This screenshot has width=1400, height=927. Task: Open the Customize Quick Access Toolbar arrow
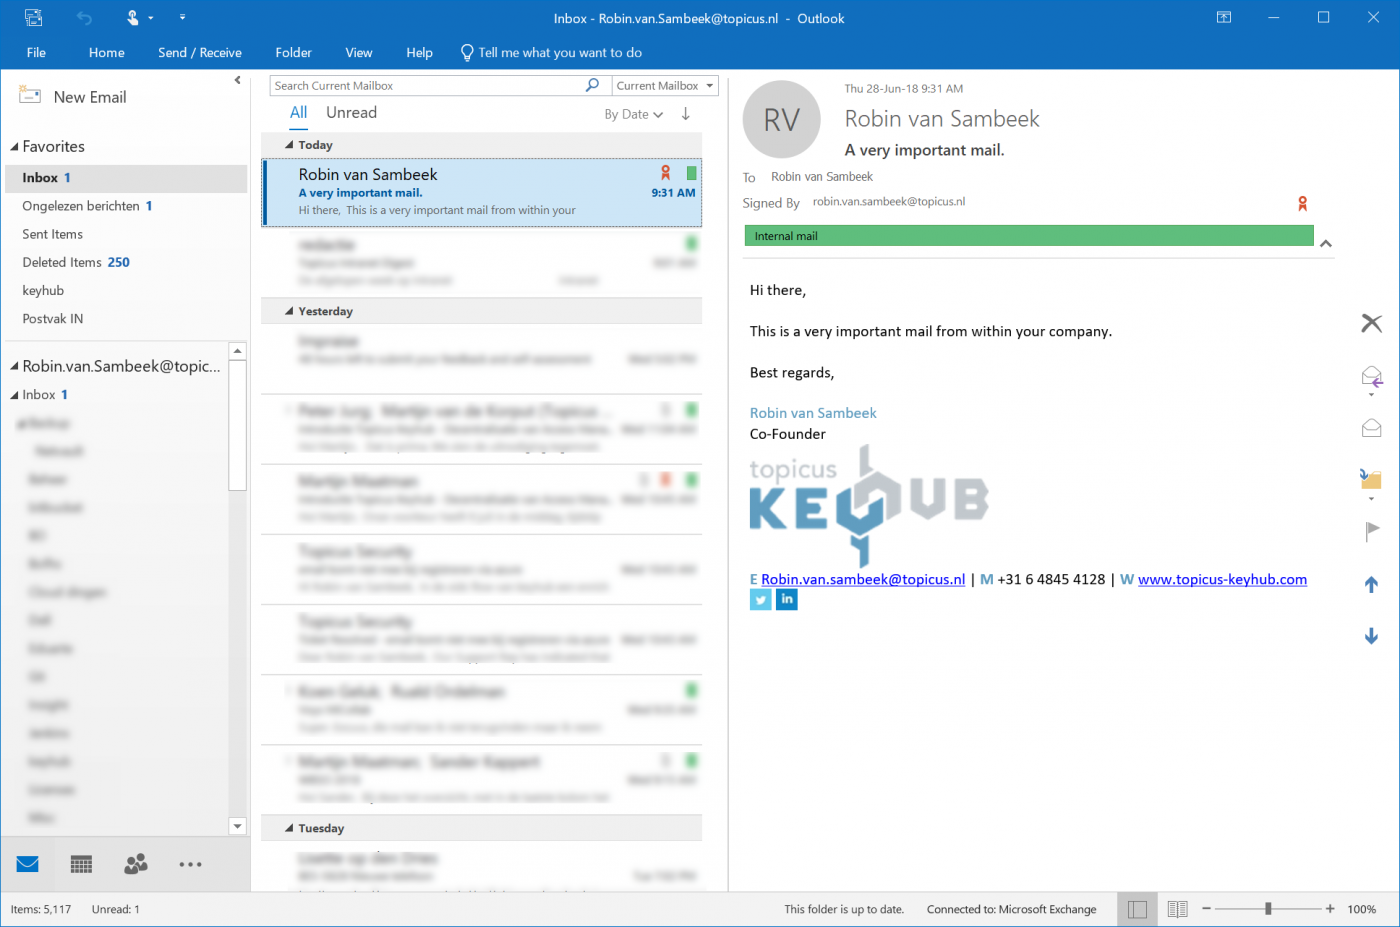(x=182, y=17)
